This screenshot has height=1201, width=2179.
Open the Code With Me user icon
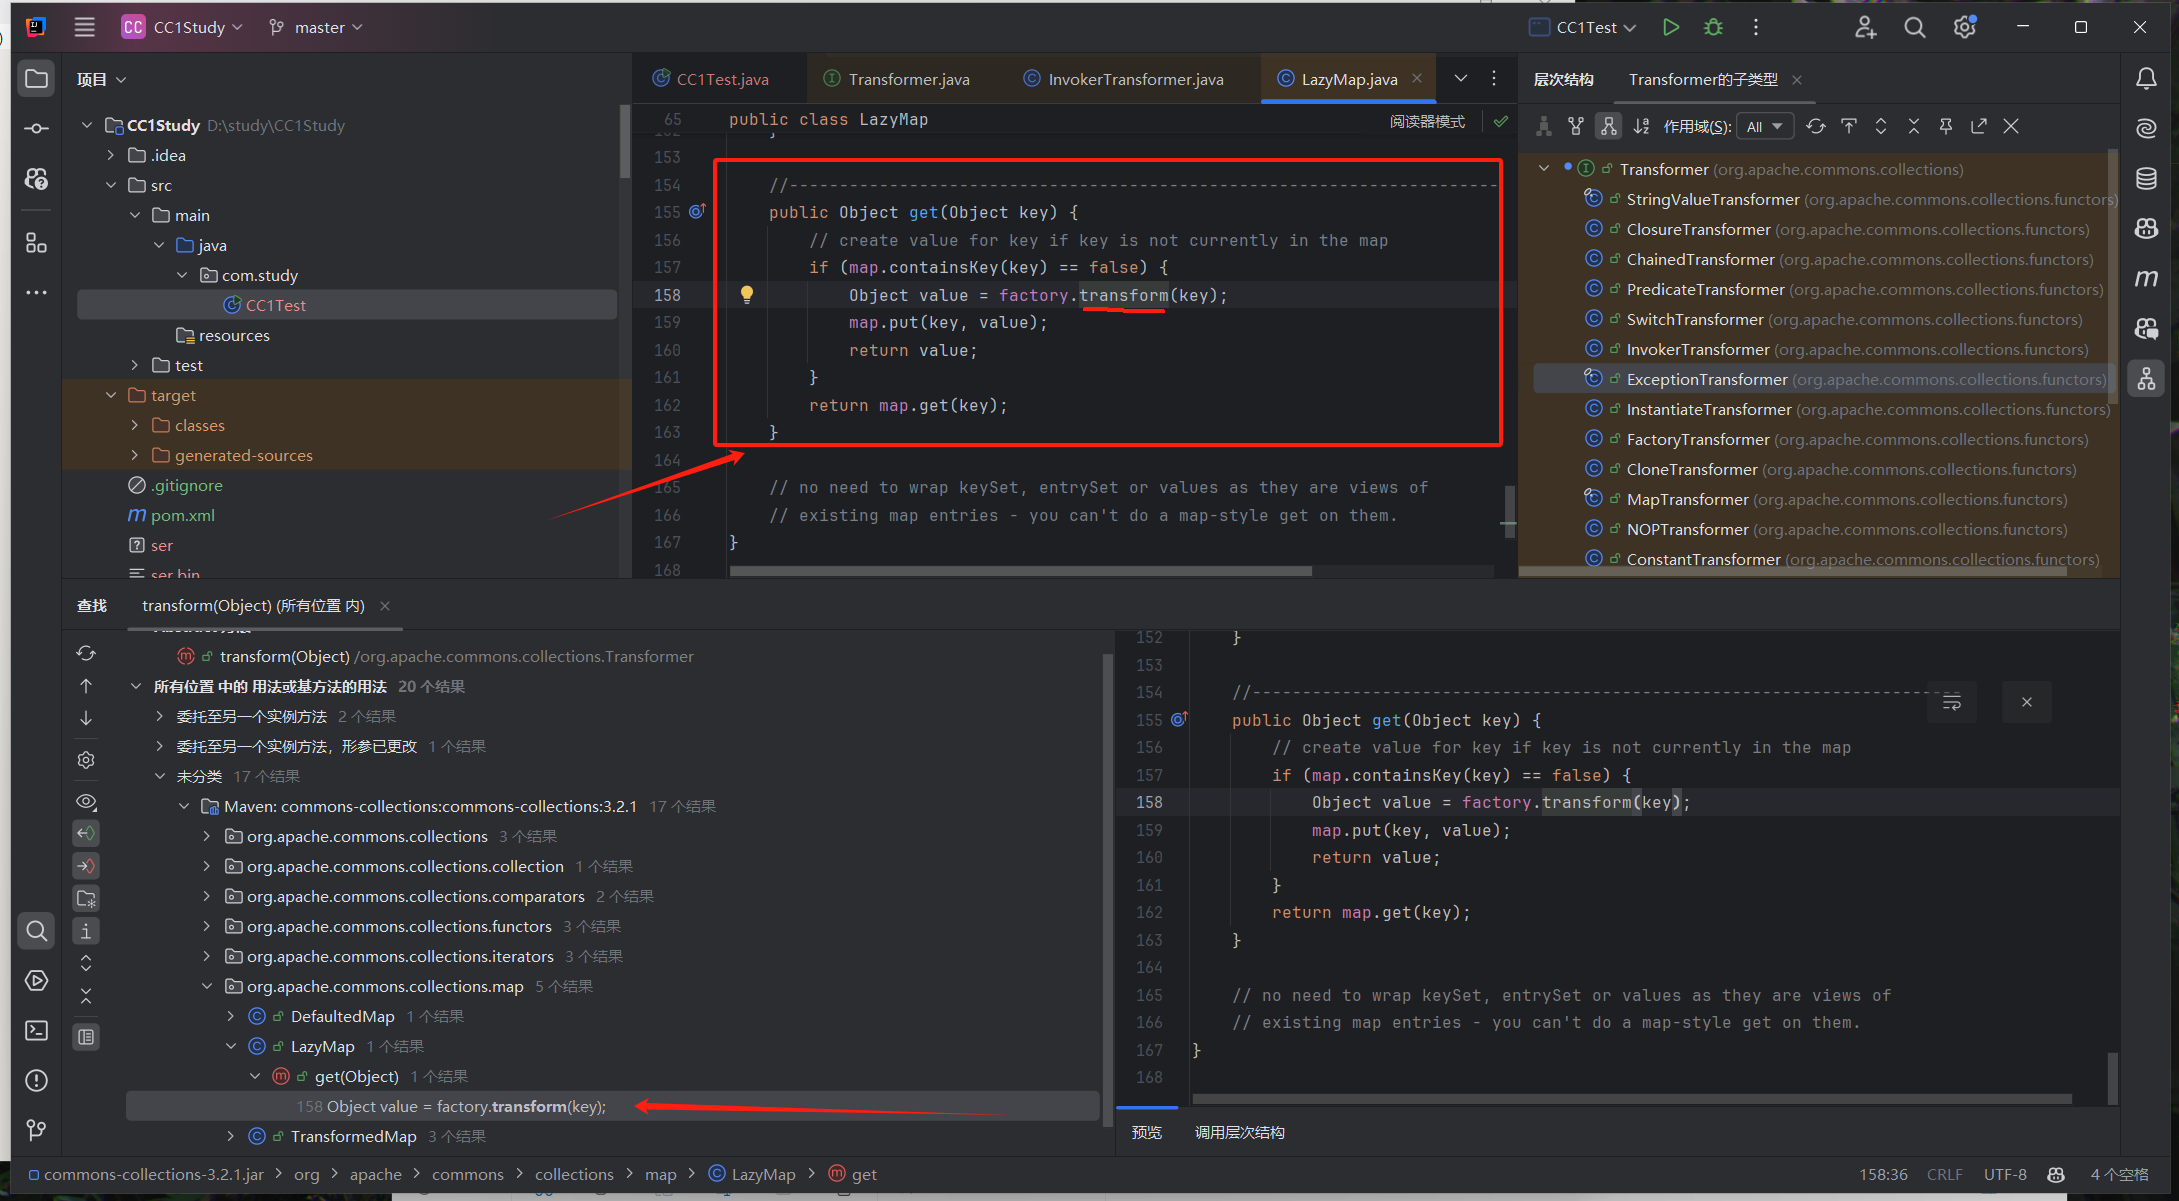[x=1865, y=27]
